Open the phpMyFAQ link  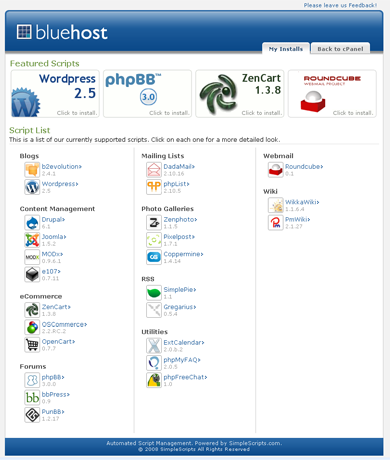tap(182, 360)
